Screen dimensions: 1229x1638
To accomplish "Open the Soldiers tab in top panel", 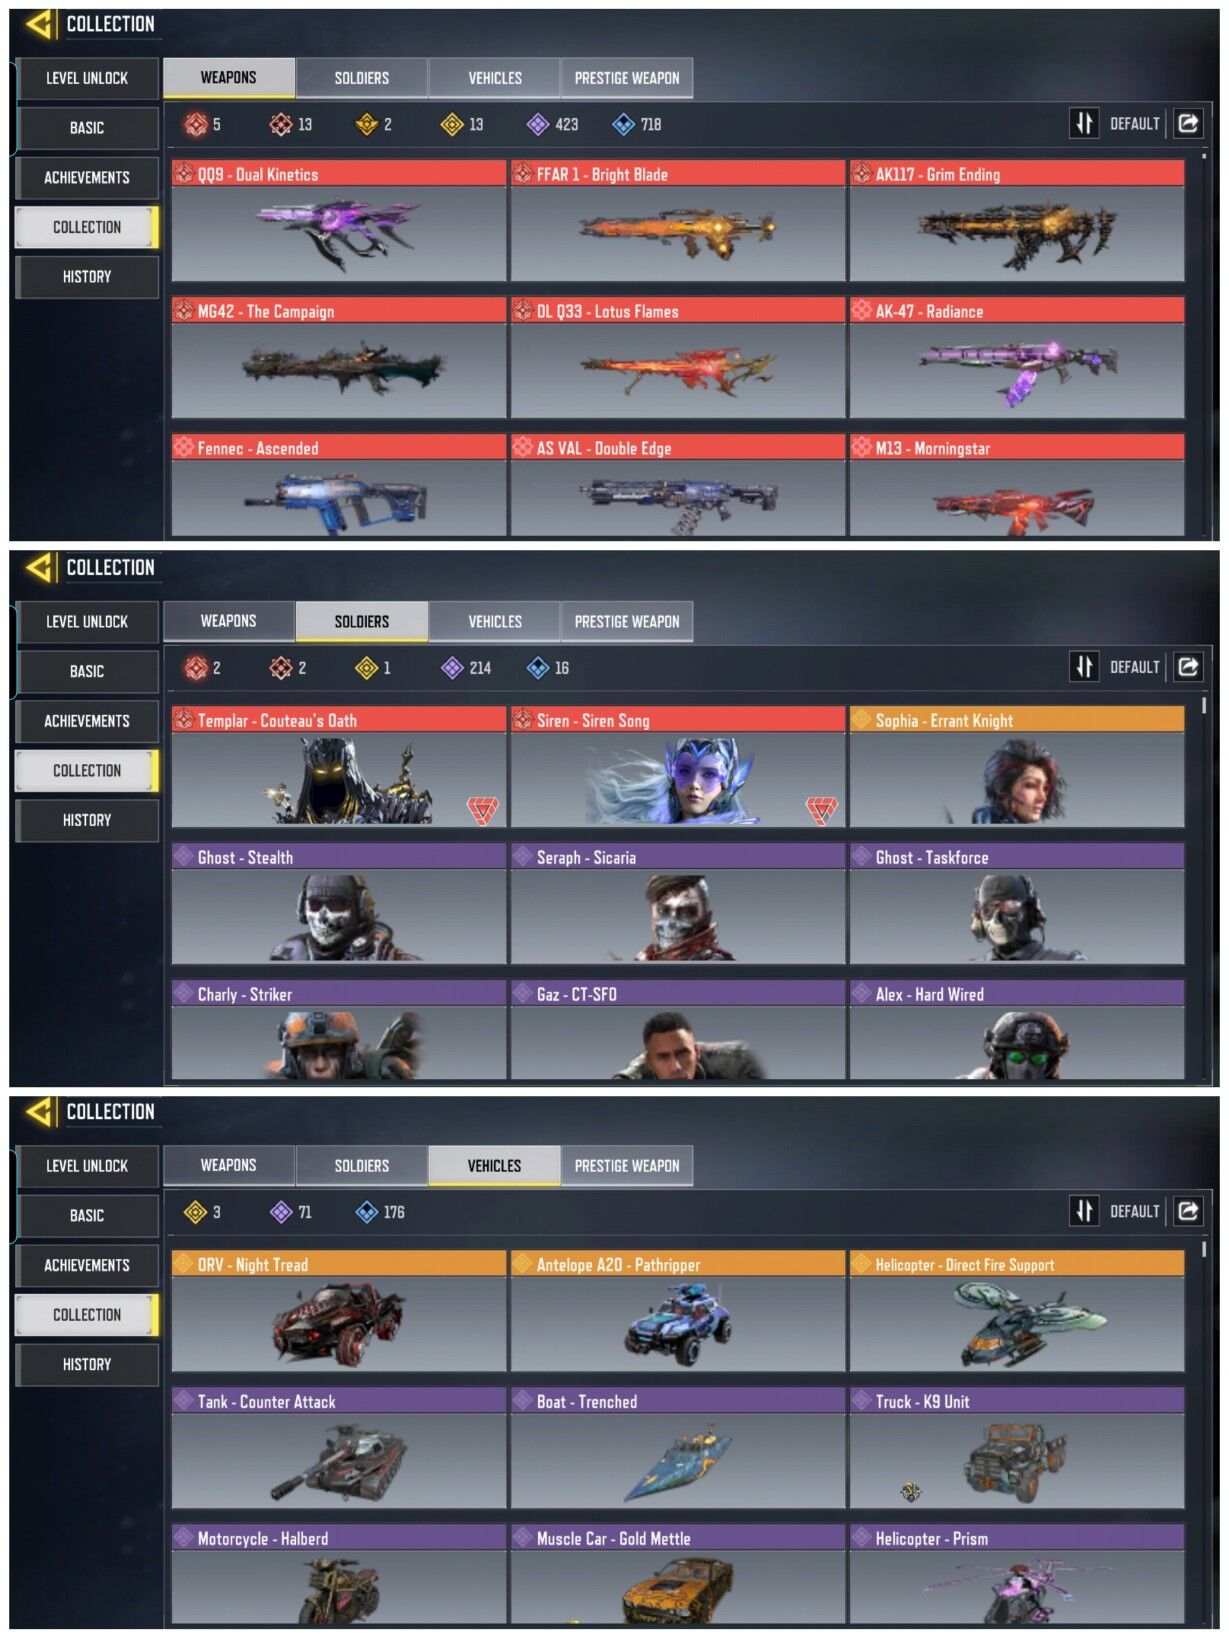I will coord(362,78).
